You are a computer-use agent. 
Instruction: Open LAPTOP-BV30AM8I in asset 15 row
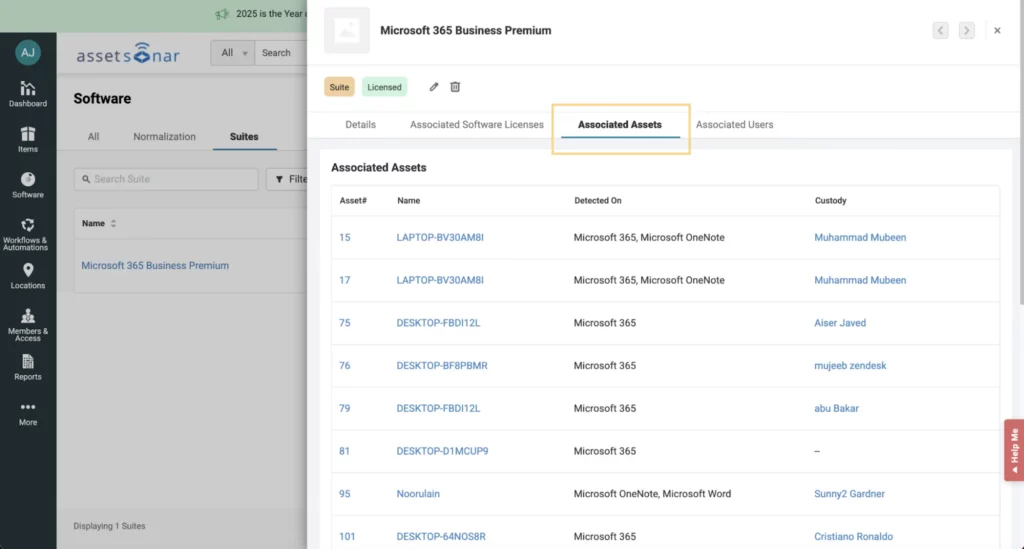click(x=440, y=238)
